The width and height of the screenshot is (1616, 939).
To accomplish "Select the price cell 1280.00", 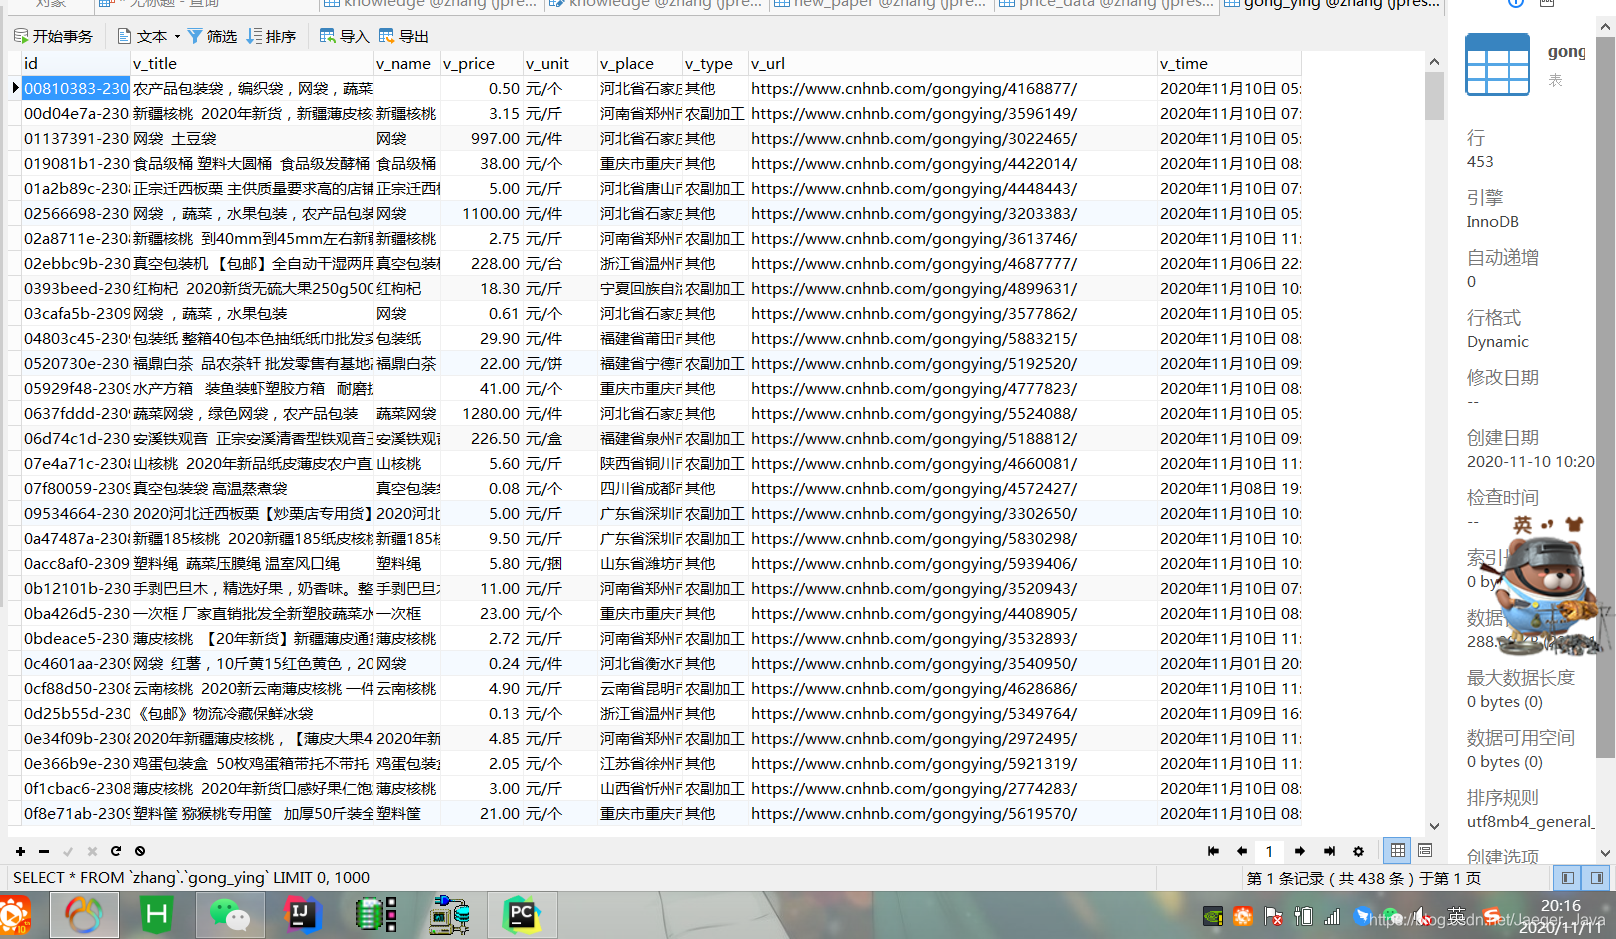I will click(481, 413).
